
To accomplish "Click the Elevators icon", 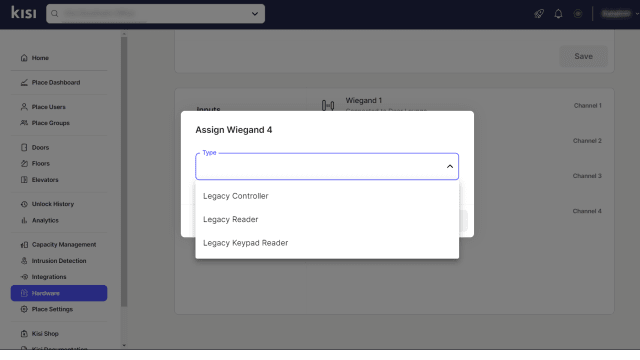I will tap(24, 180).
